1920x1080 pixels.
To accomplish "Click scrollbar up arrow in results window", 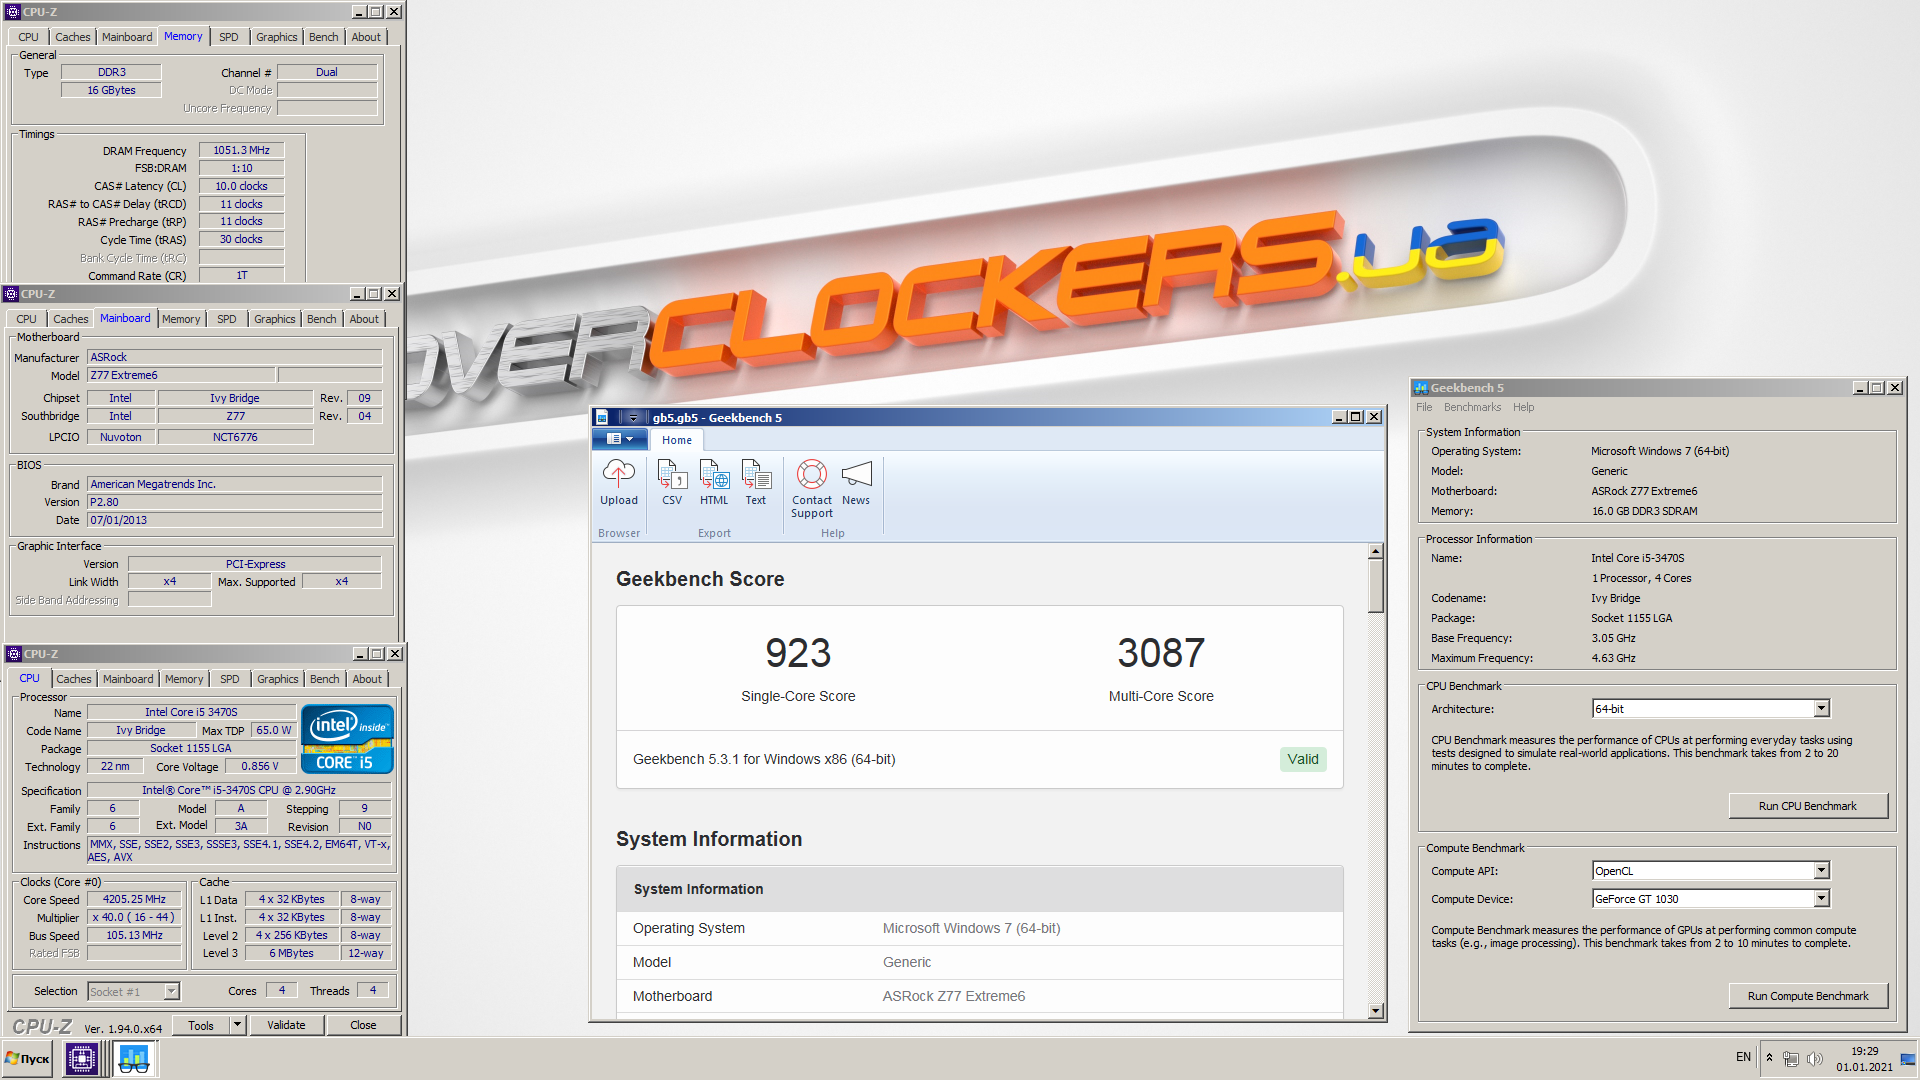I will [1376, 552].
